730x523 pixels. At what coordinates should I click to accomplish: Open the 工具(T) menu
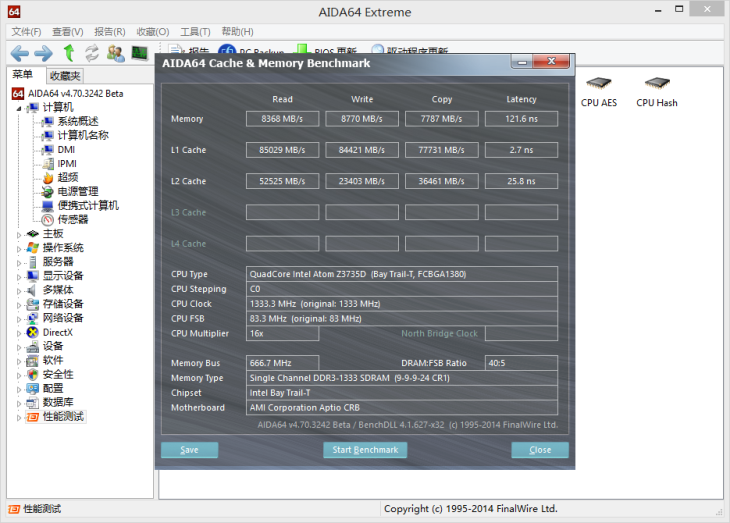[195, 32]
